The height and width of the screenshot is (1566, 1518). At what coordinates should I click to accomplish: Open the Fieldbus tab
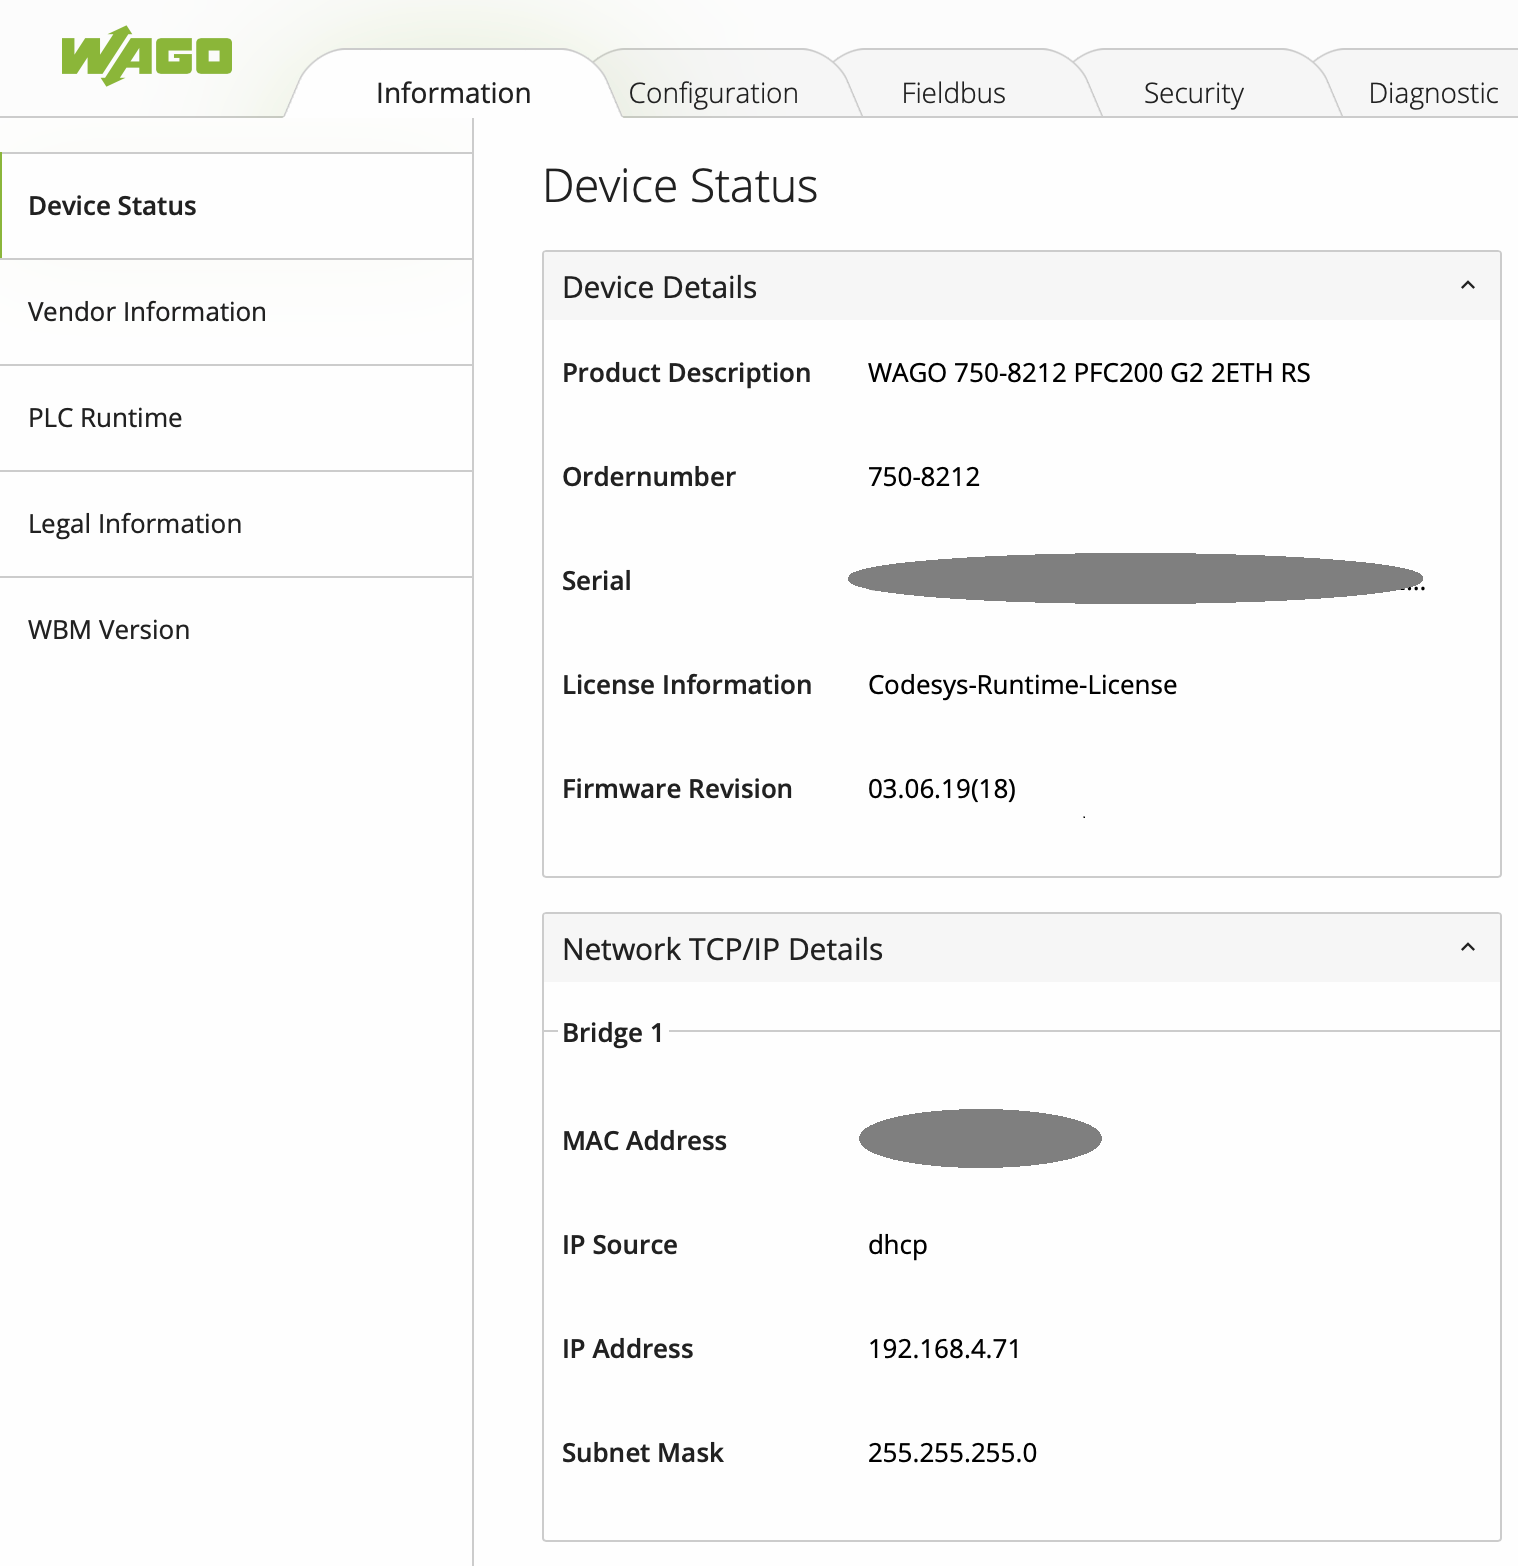pyautogui.click(x=953, y=93)
